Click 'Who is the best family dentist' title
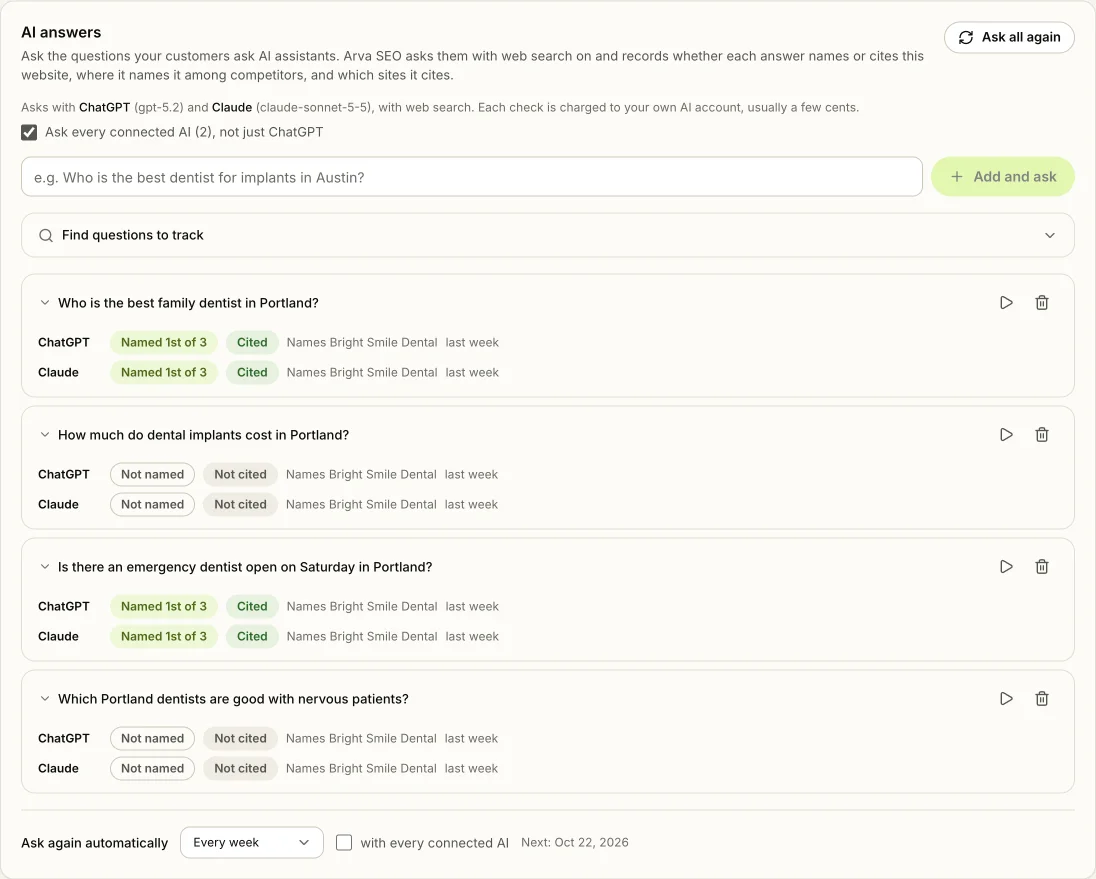 point(188,303)
